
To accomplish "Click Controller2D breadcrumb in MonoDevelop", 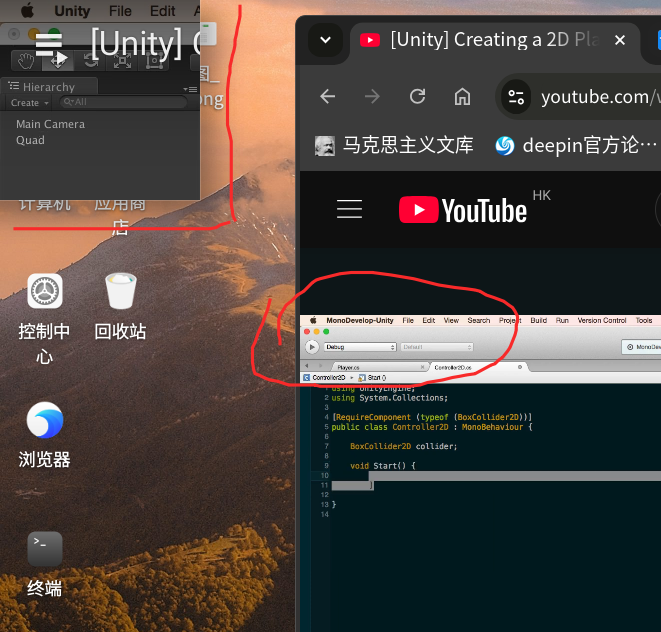I will 325,377.
